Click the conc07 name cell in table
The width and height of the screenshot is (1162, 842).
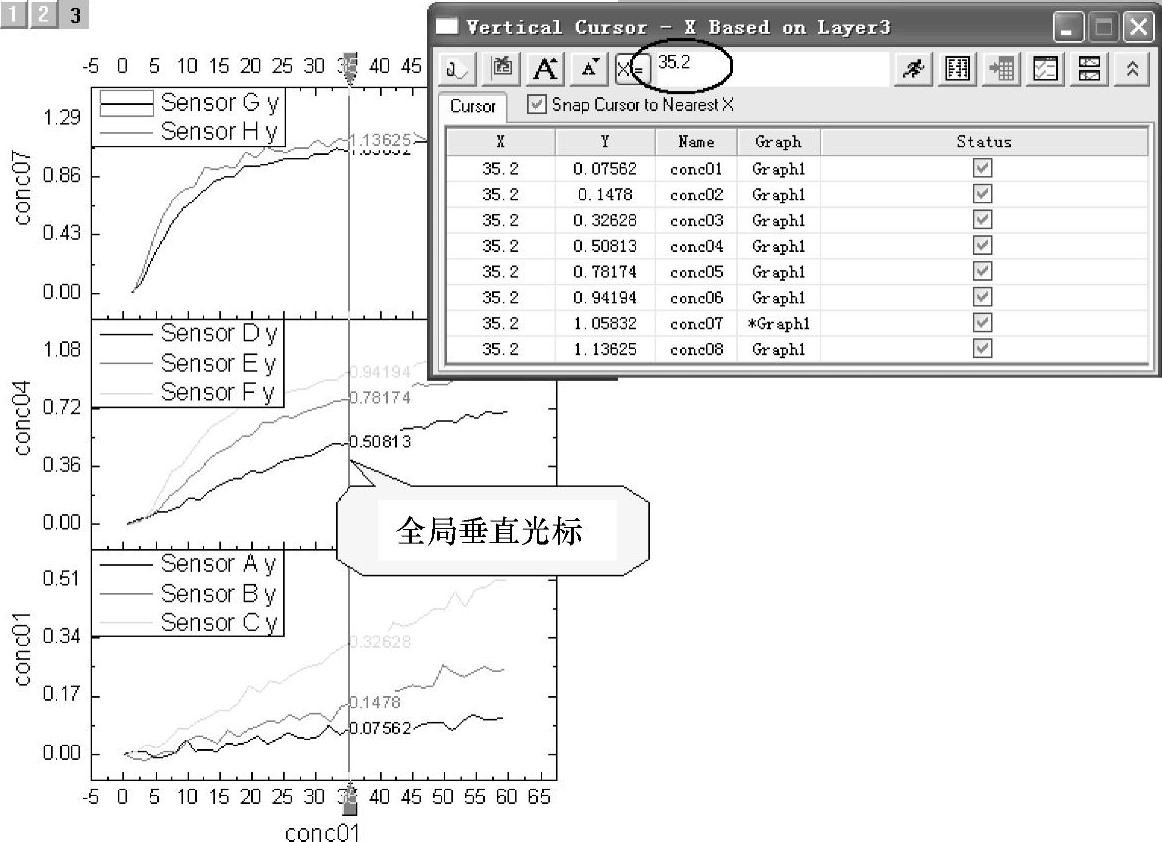pyautogui.click(x=696, y=324)
